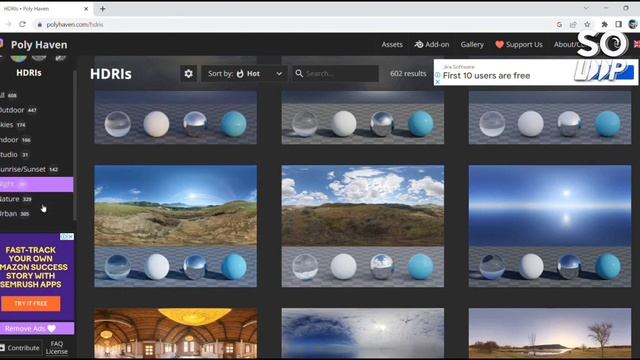
Task: Click the search magnifier icon
Action: click(299, 73)
